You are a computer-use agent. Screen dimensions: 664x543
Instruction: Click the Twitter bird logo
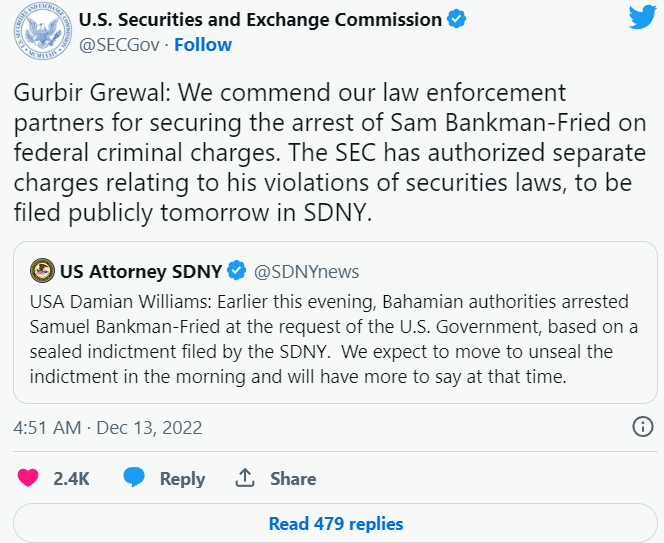coord(642,17)
